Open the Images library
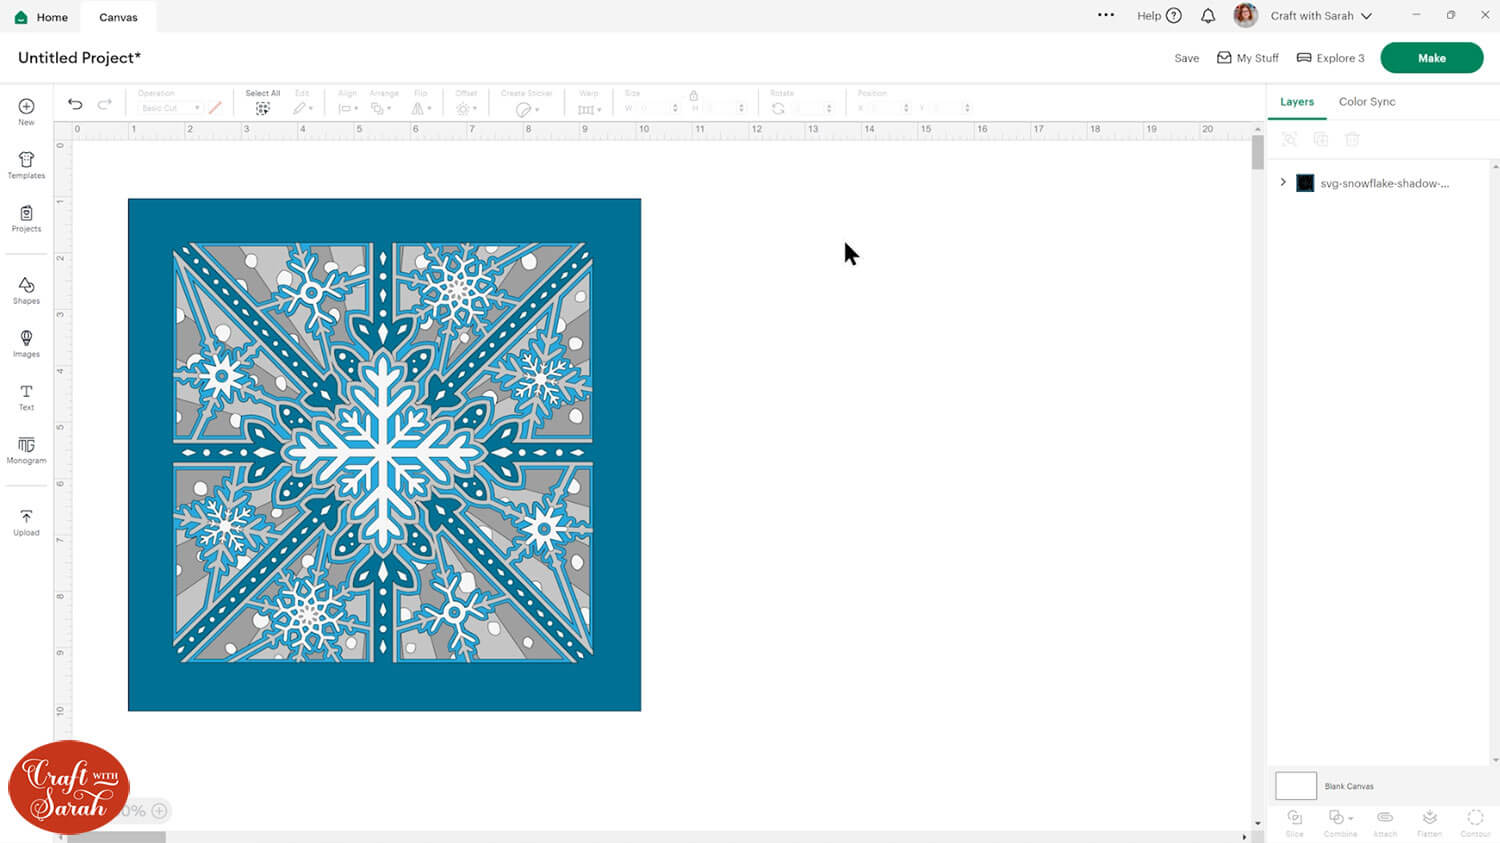 (26, 343)
